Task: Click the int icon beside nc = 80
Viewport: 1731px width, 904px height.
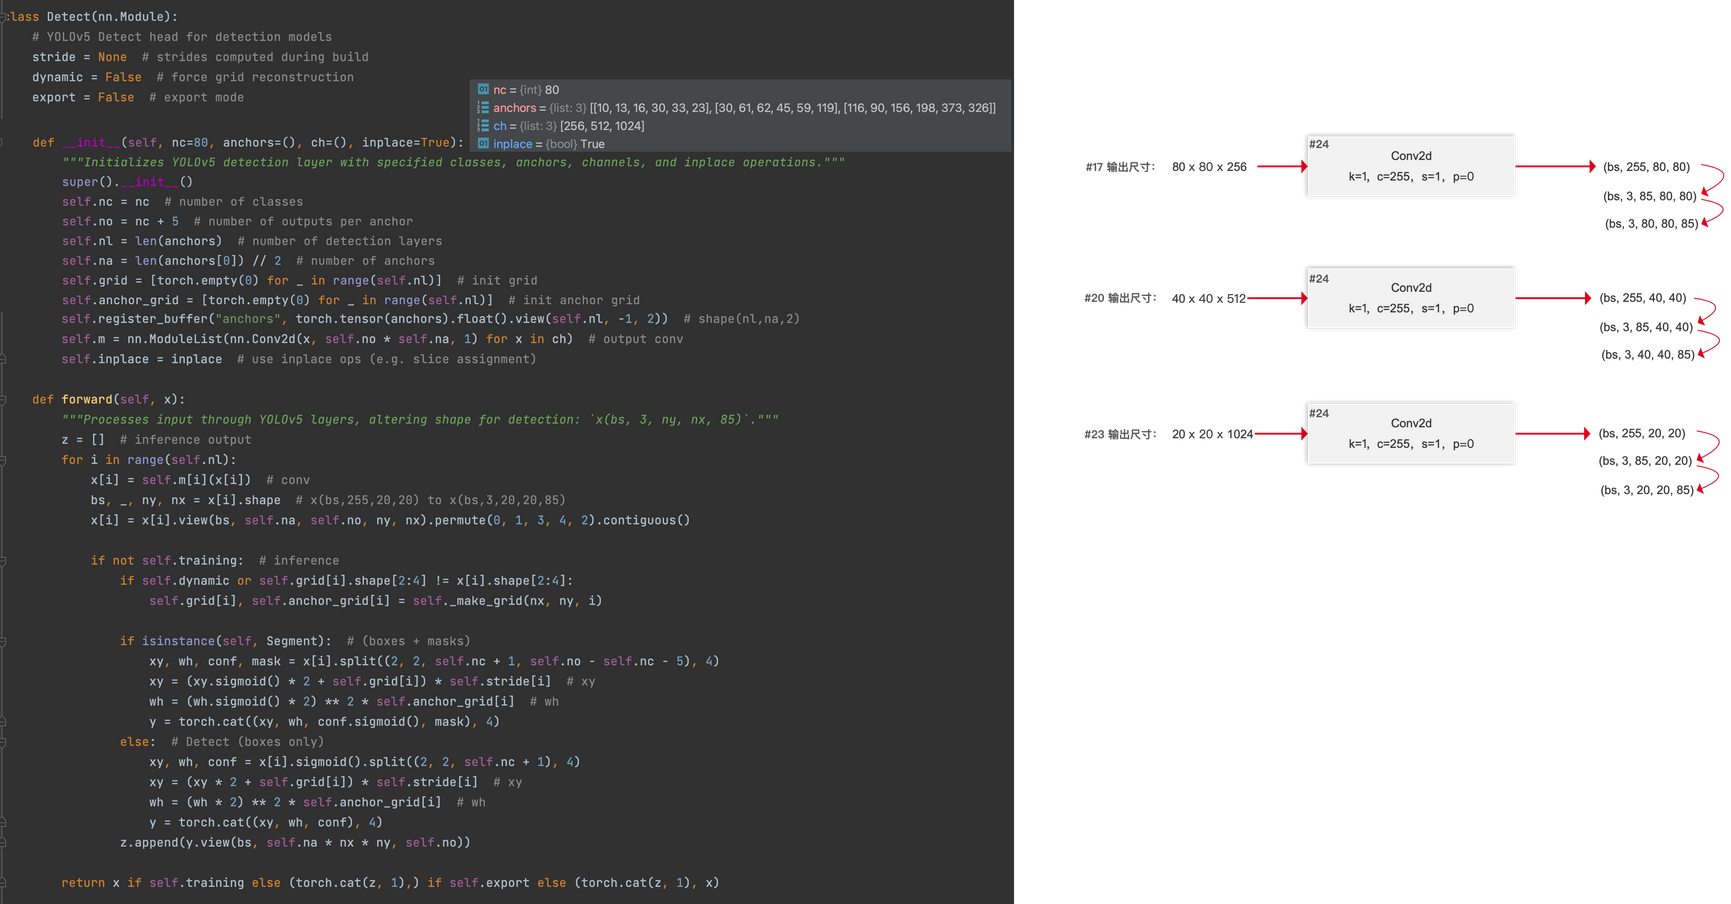Action: [483, 89]
